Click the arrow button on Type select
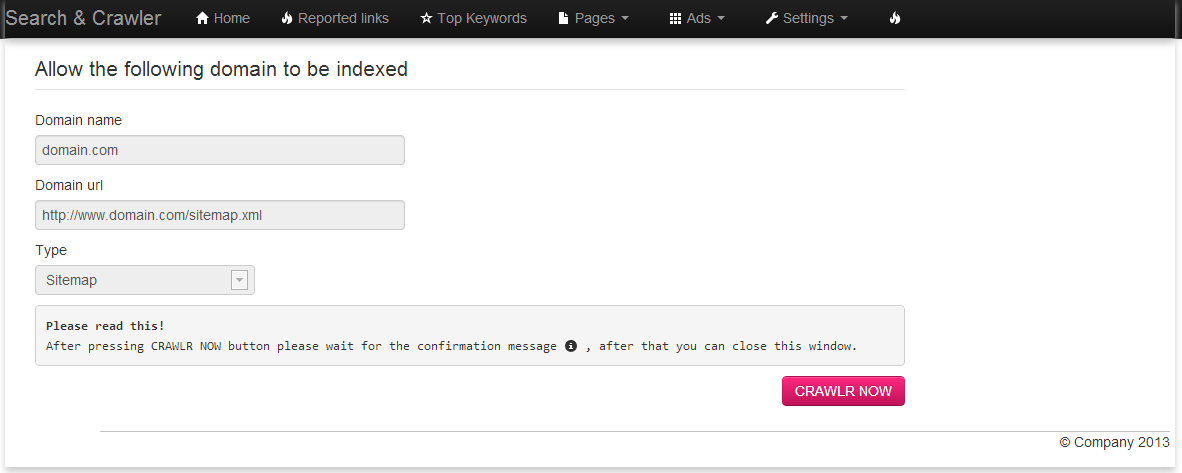The height and width of the screenshot is (473, 1182). tap(239, 280)
